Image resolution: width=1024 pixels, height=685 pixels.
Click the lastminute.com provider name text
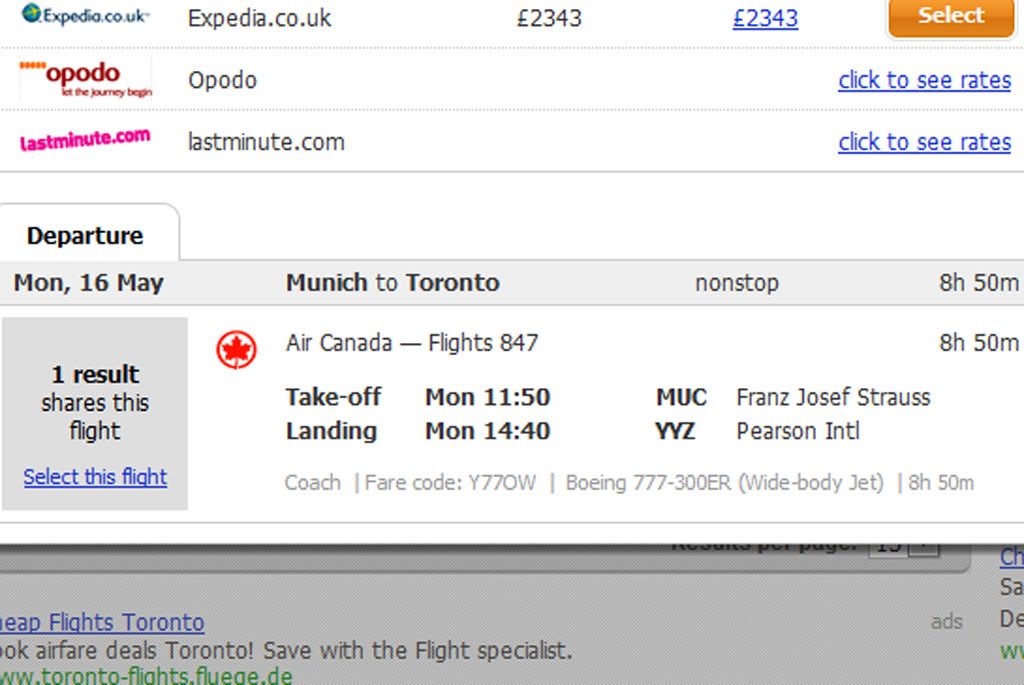point(266,142)
